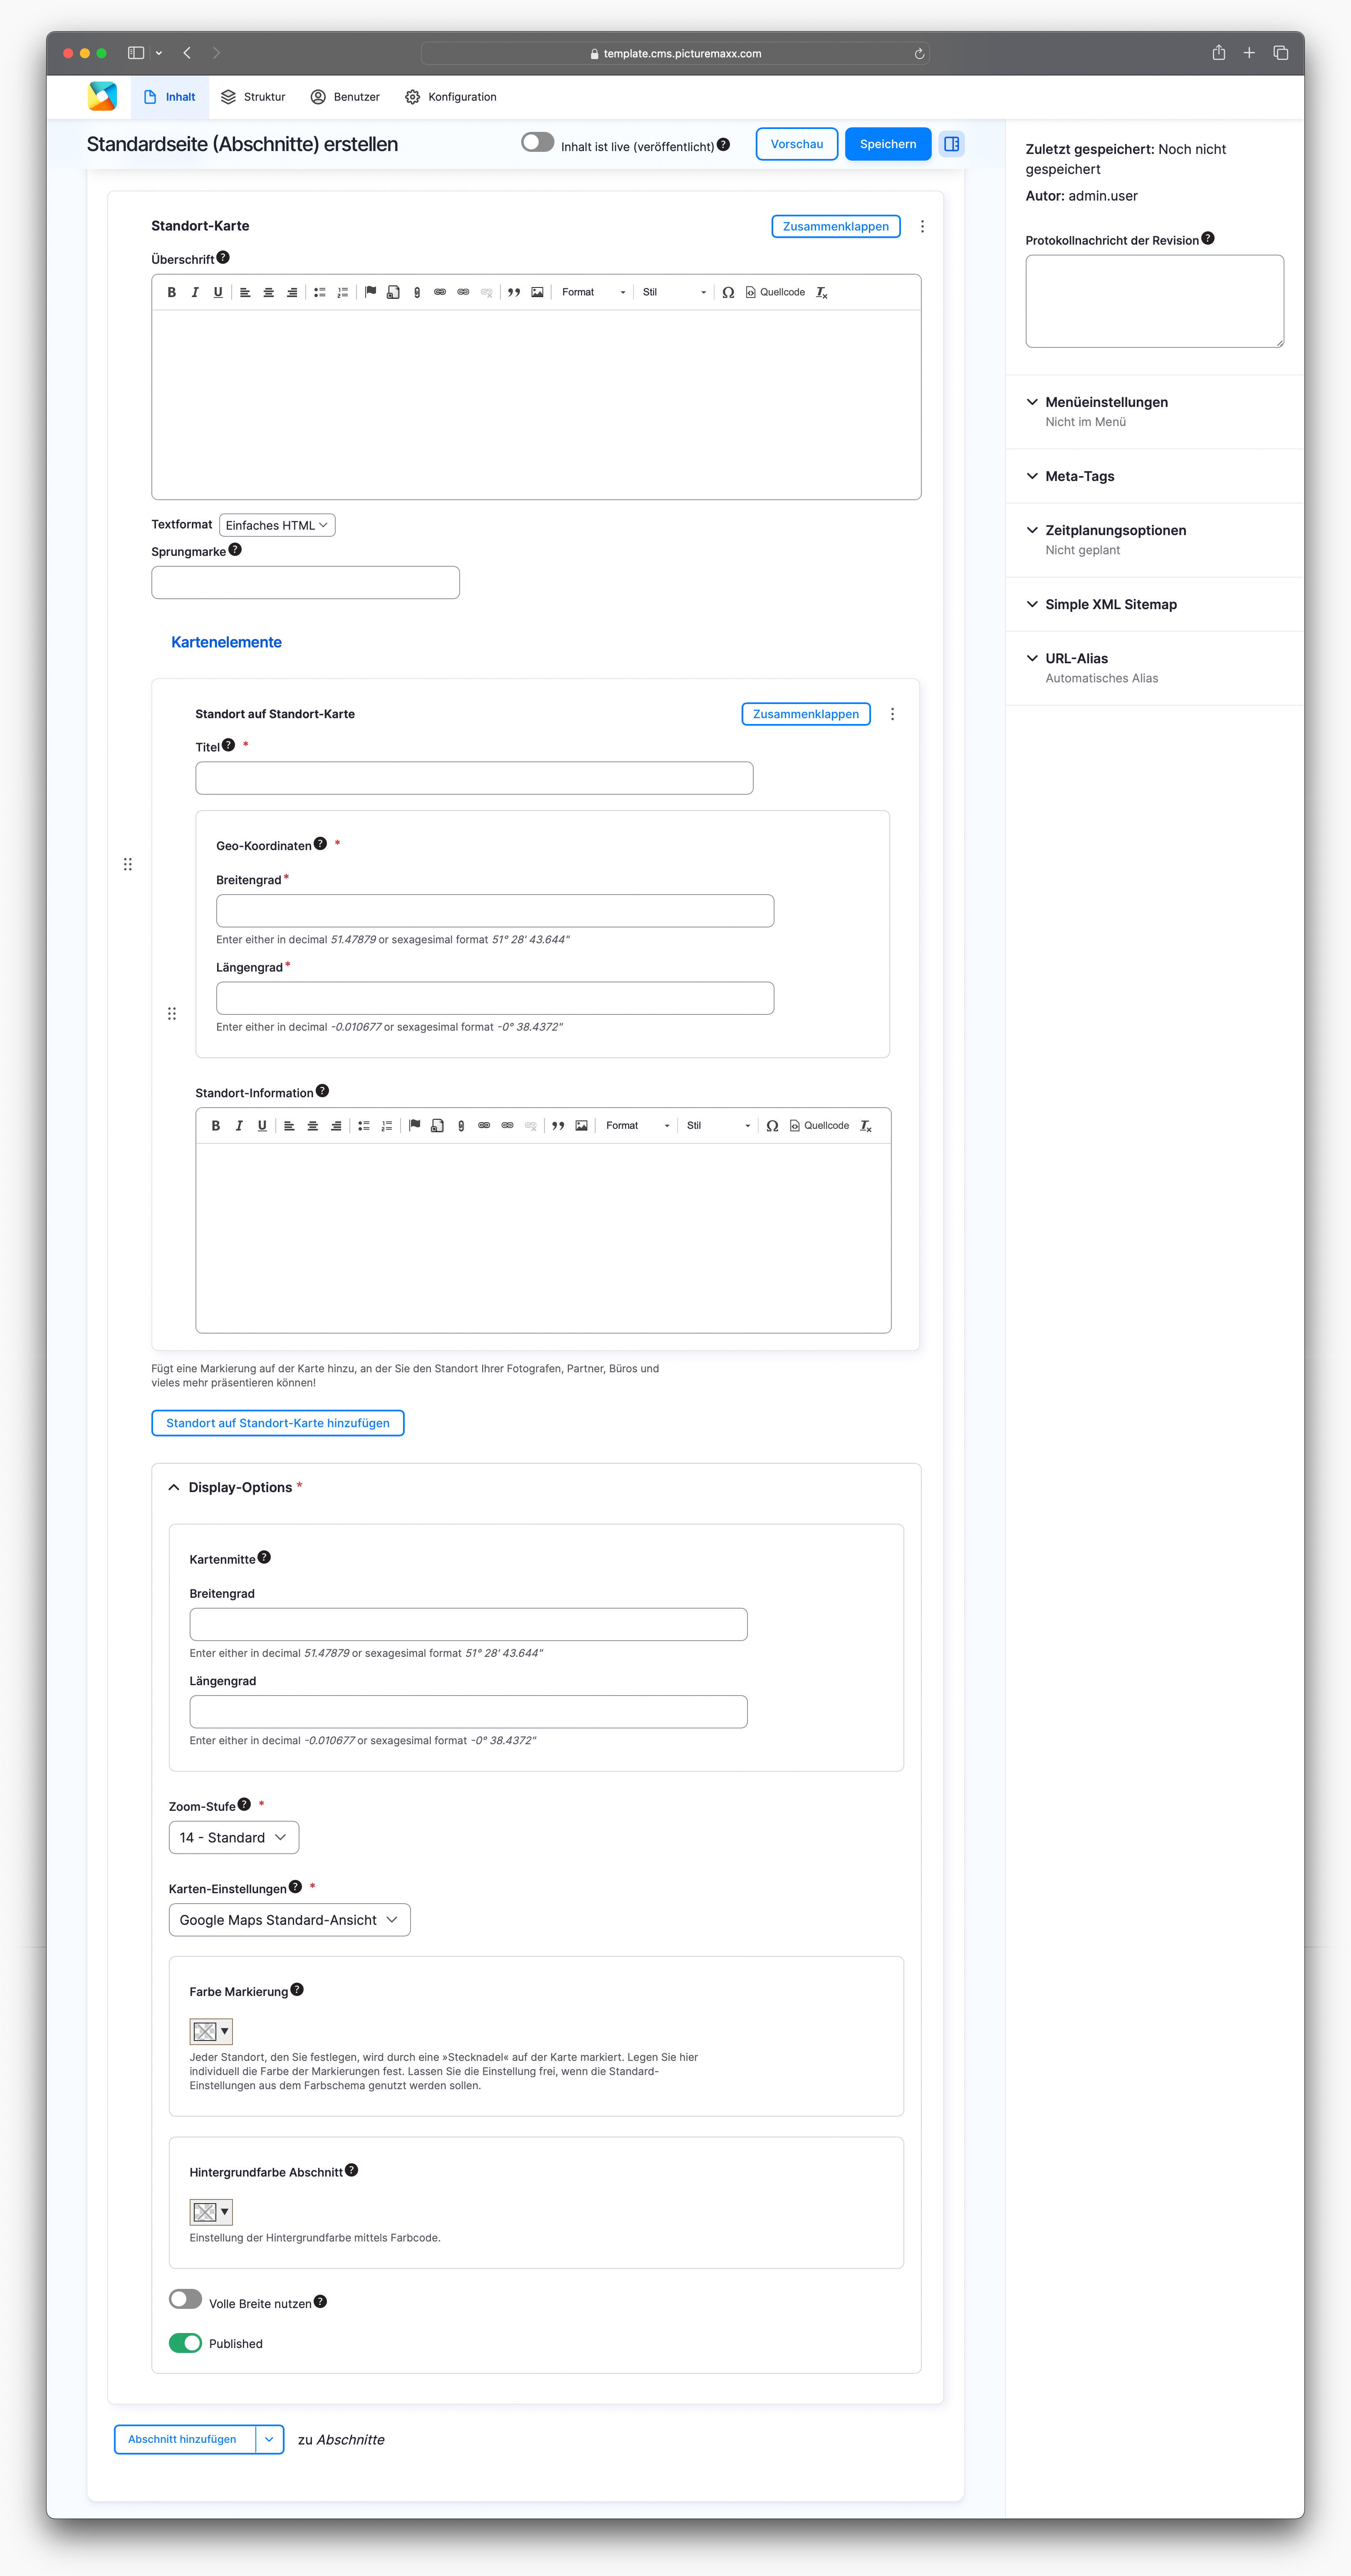Toggle 'Inhalt ist live' switch
1351x2576 pixels.
click(x=537, y=142)
